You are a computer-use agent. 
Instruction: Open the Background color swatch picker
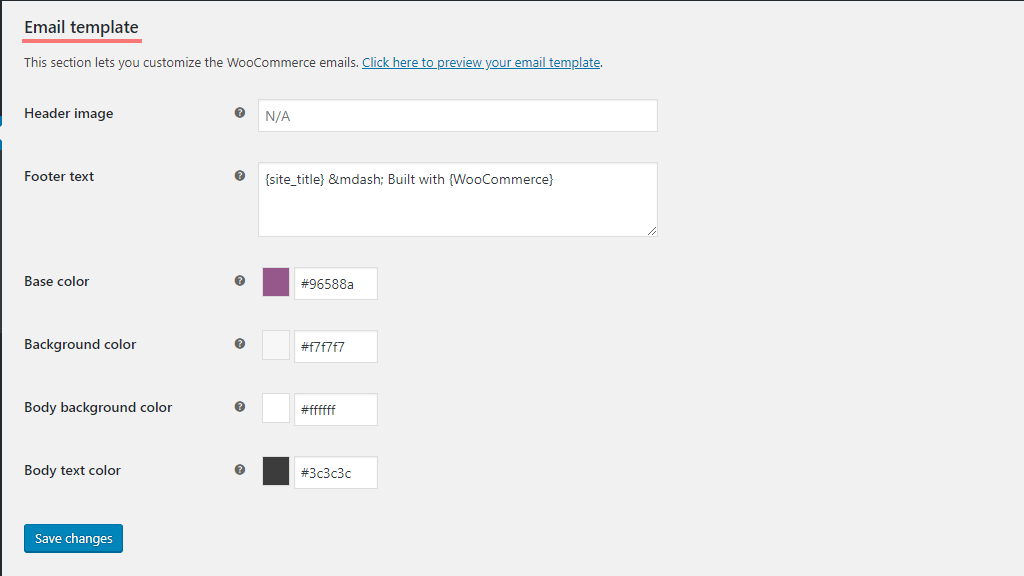(276, 345)
